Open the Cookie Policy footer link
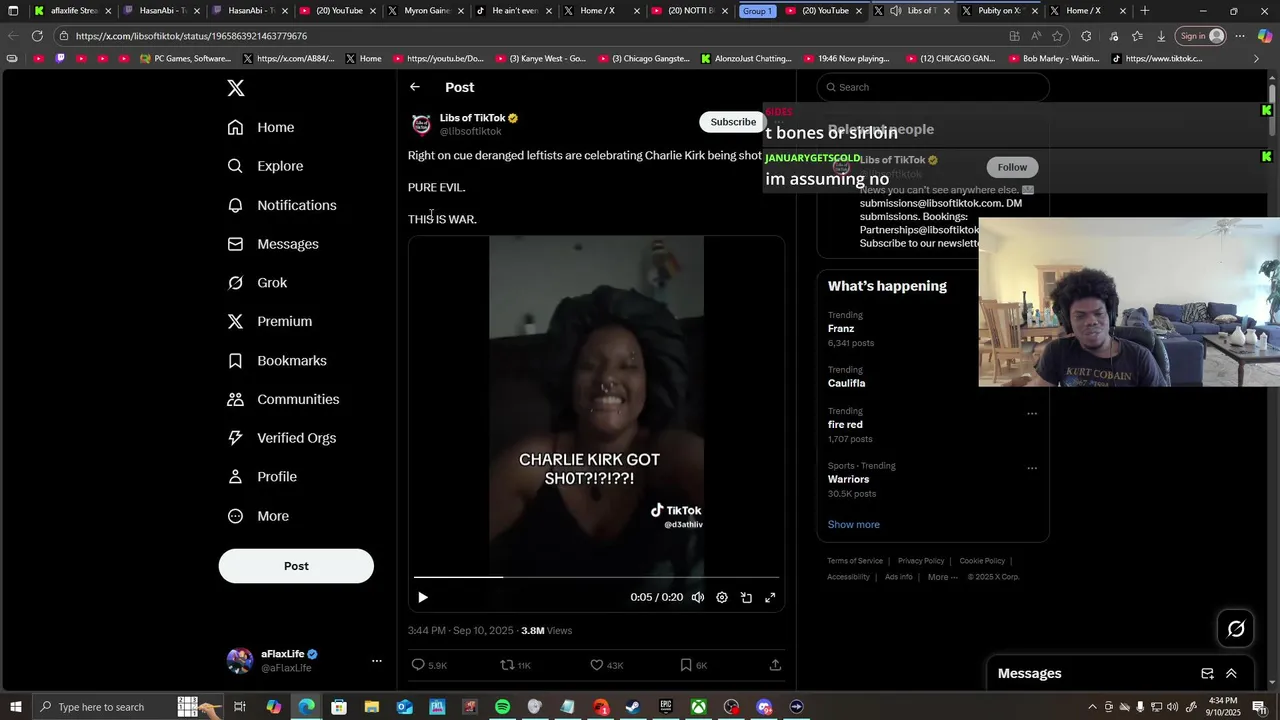This screenshot has width=1280, height=720. (x=982, y=561)
